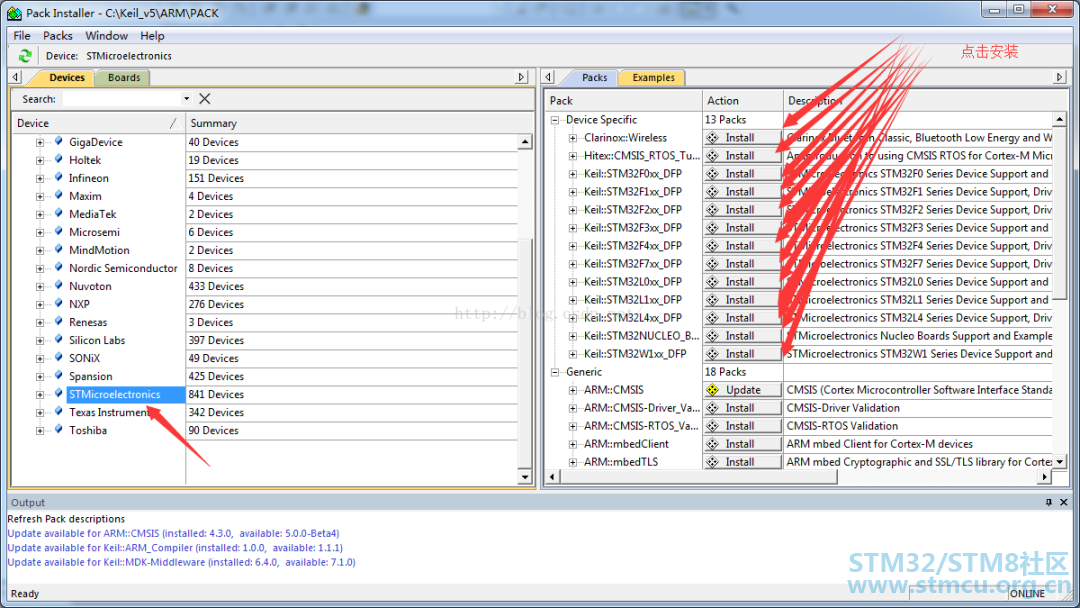Select the Keil::STM32NUCLEO_B pack row

click(641, 336)
